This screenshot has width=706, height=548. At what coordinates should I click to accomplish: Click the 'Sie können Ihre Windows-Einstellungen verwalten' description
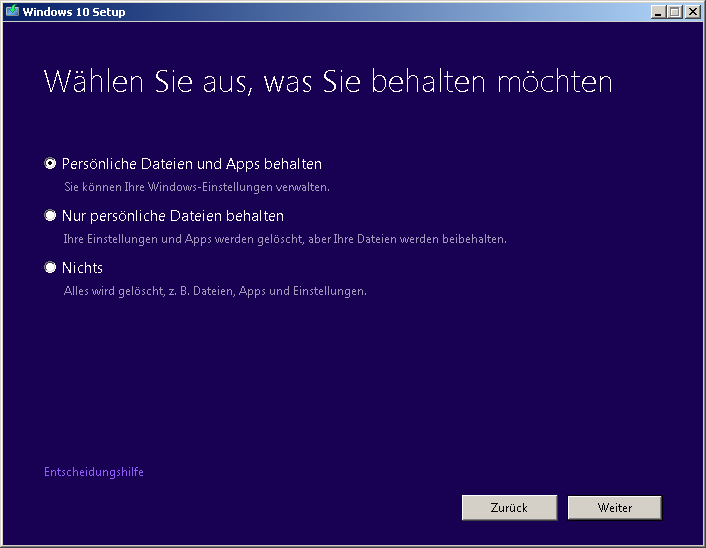pos(196,187)
